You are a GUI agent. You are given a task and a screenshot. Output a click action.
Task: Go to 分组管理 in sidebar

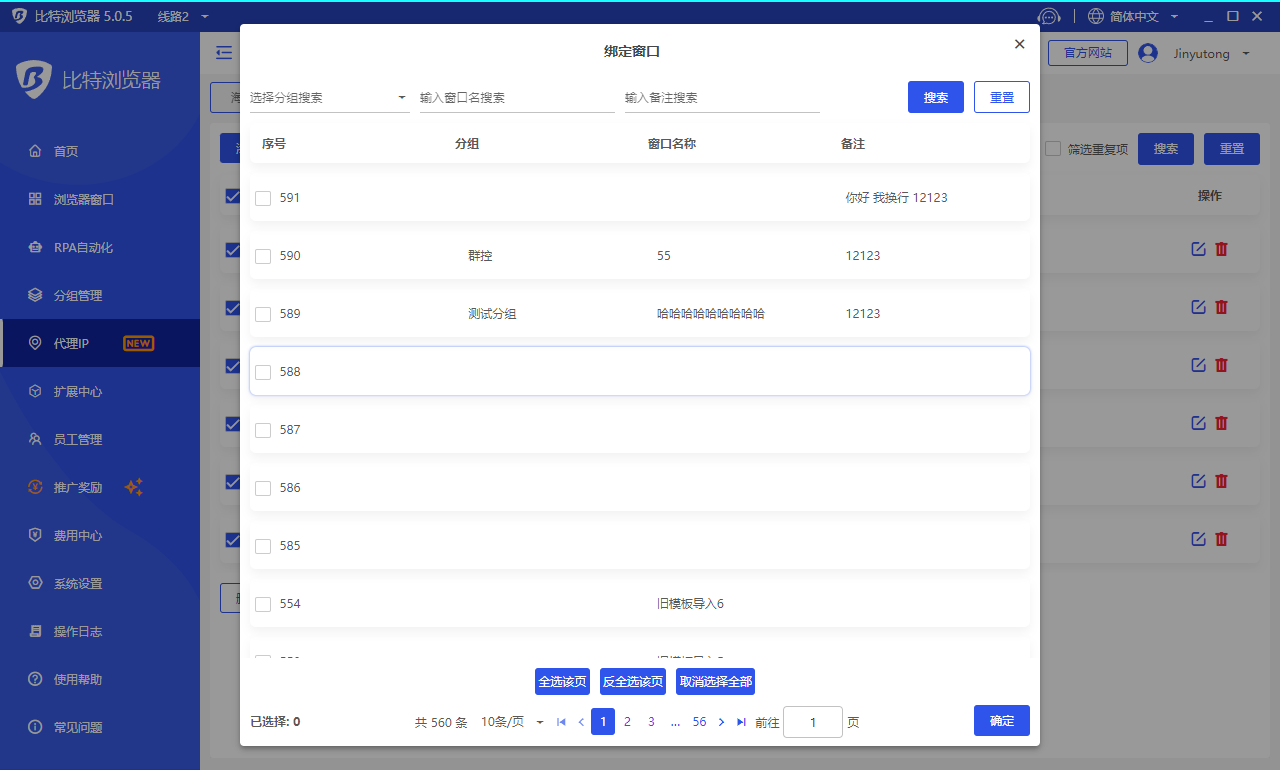[x=78, y=295]
